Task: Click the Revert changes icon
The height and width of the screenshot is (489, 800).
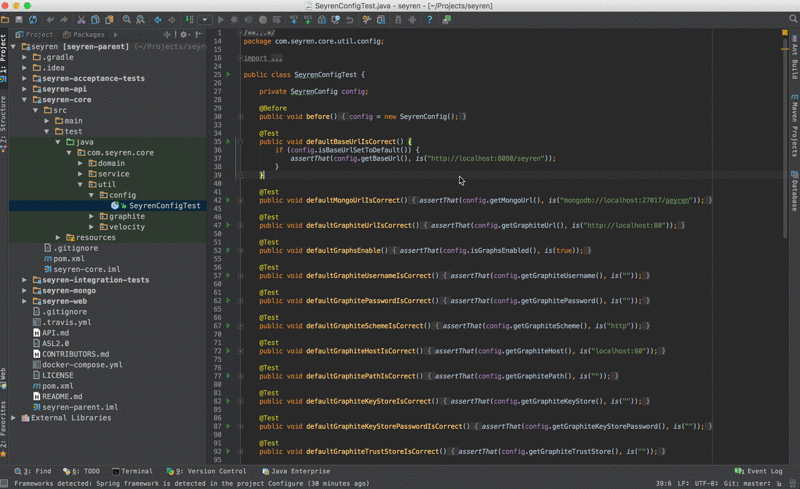Action: click(349, 20)
